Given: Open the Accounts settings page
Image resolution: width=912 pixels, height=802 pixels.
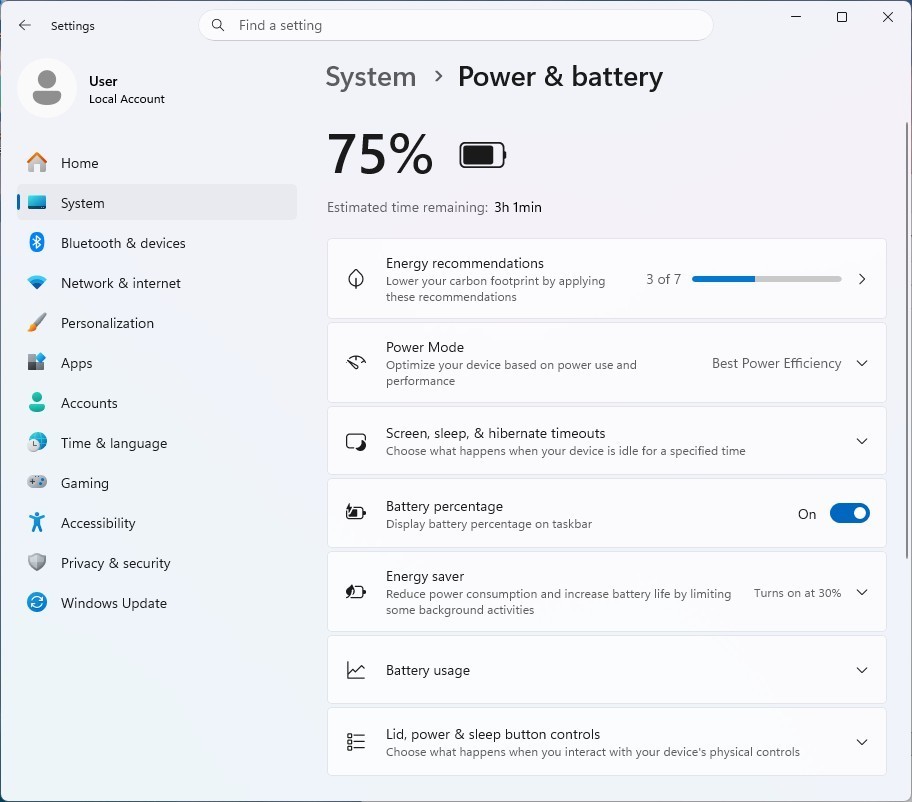Looking at the screenshot, I should 157,402.
